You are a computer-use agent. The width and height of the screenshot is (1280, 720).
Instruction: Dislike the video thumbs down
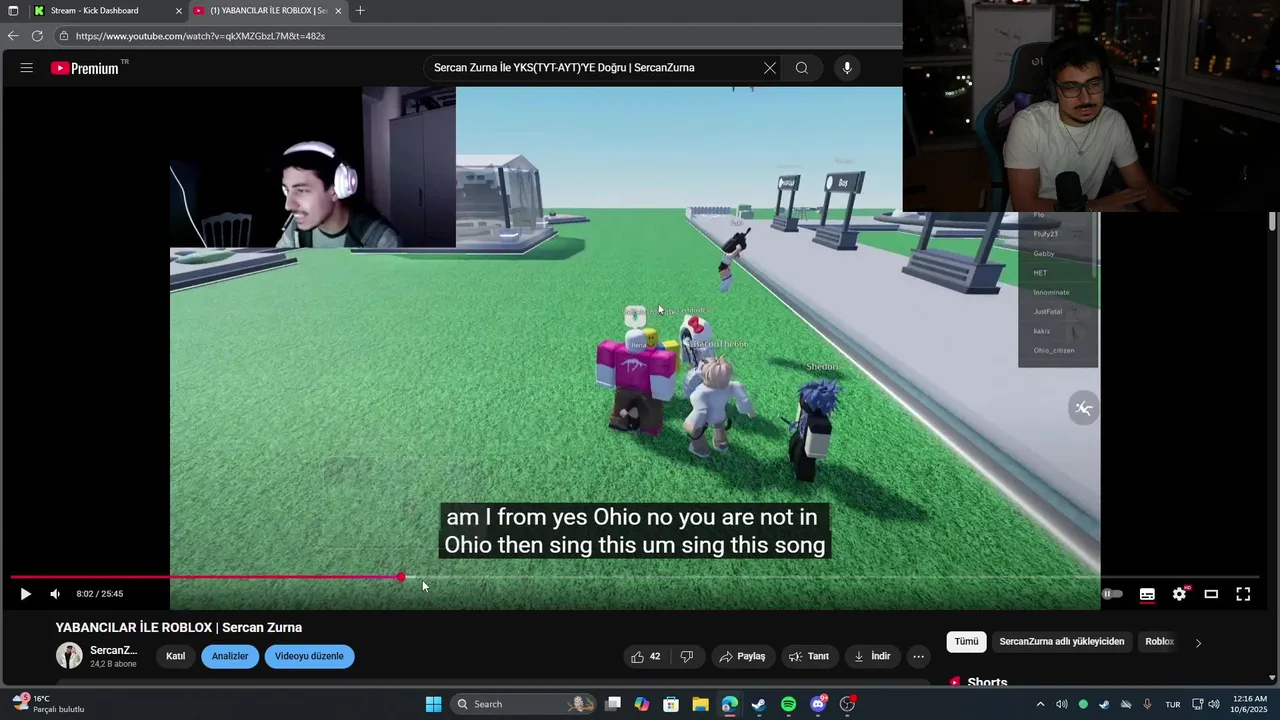[687, 656]
